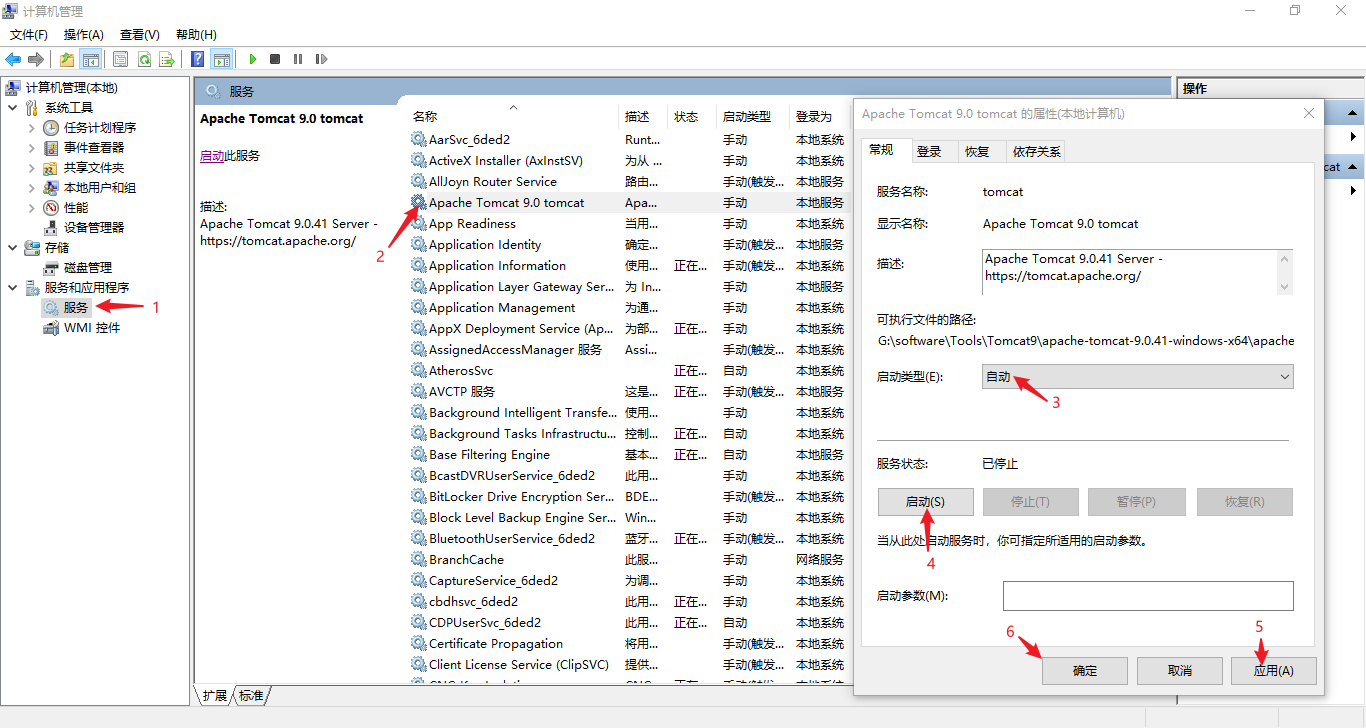Collapse the 服务和应用程序 tree node

pyautogui.click(x=12, y=287)
